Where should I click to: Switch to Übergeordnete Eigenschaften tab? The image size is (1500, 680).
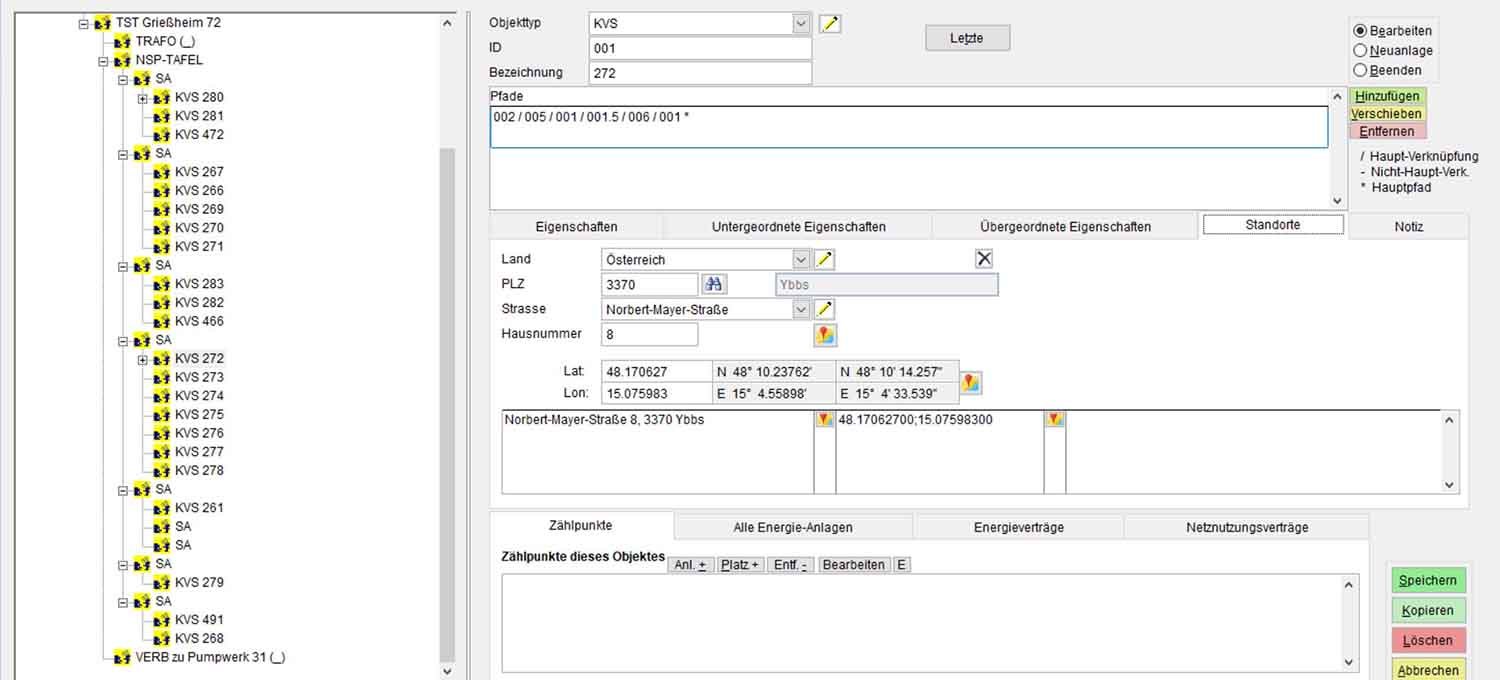click(x=1065, y=227)
